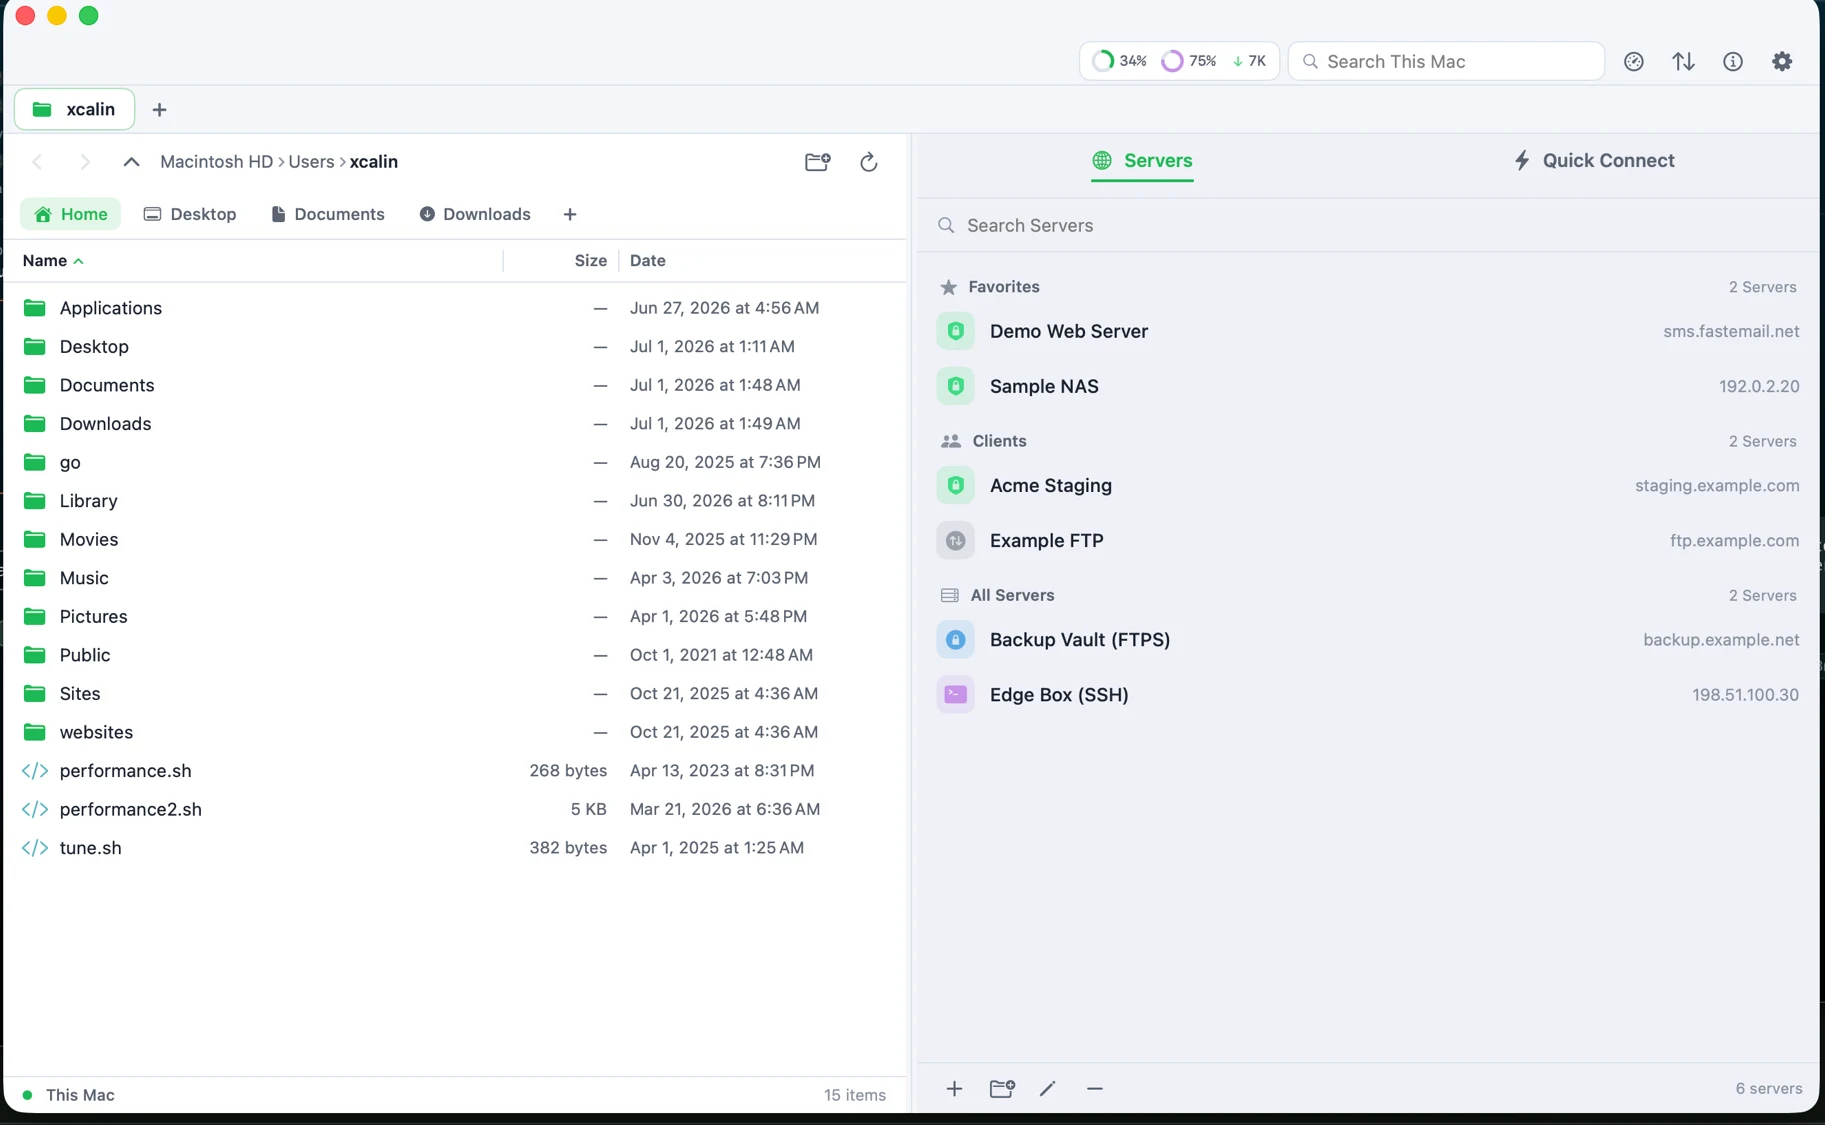Add a new server with plus icon
Viewport: 1825px width, 1125px height.
(954, 1088)
